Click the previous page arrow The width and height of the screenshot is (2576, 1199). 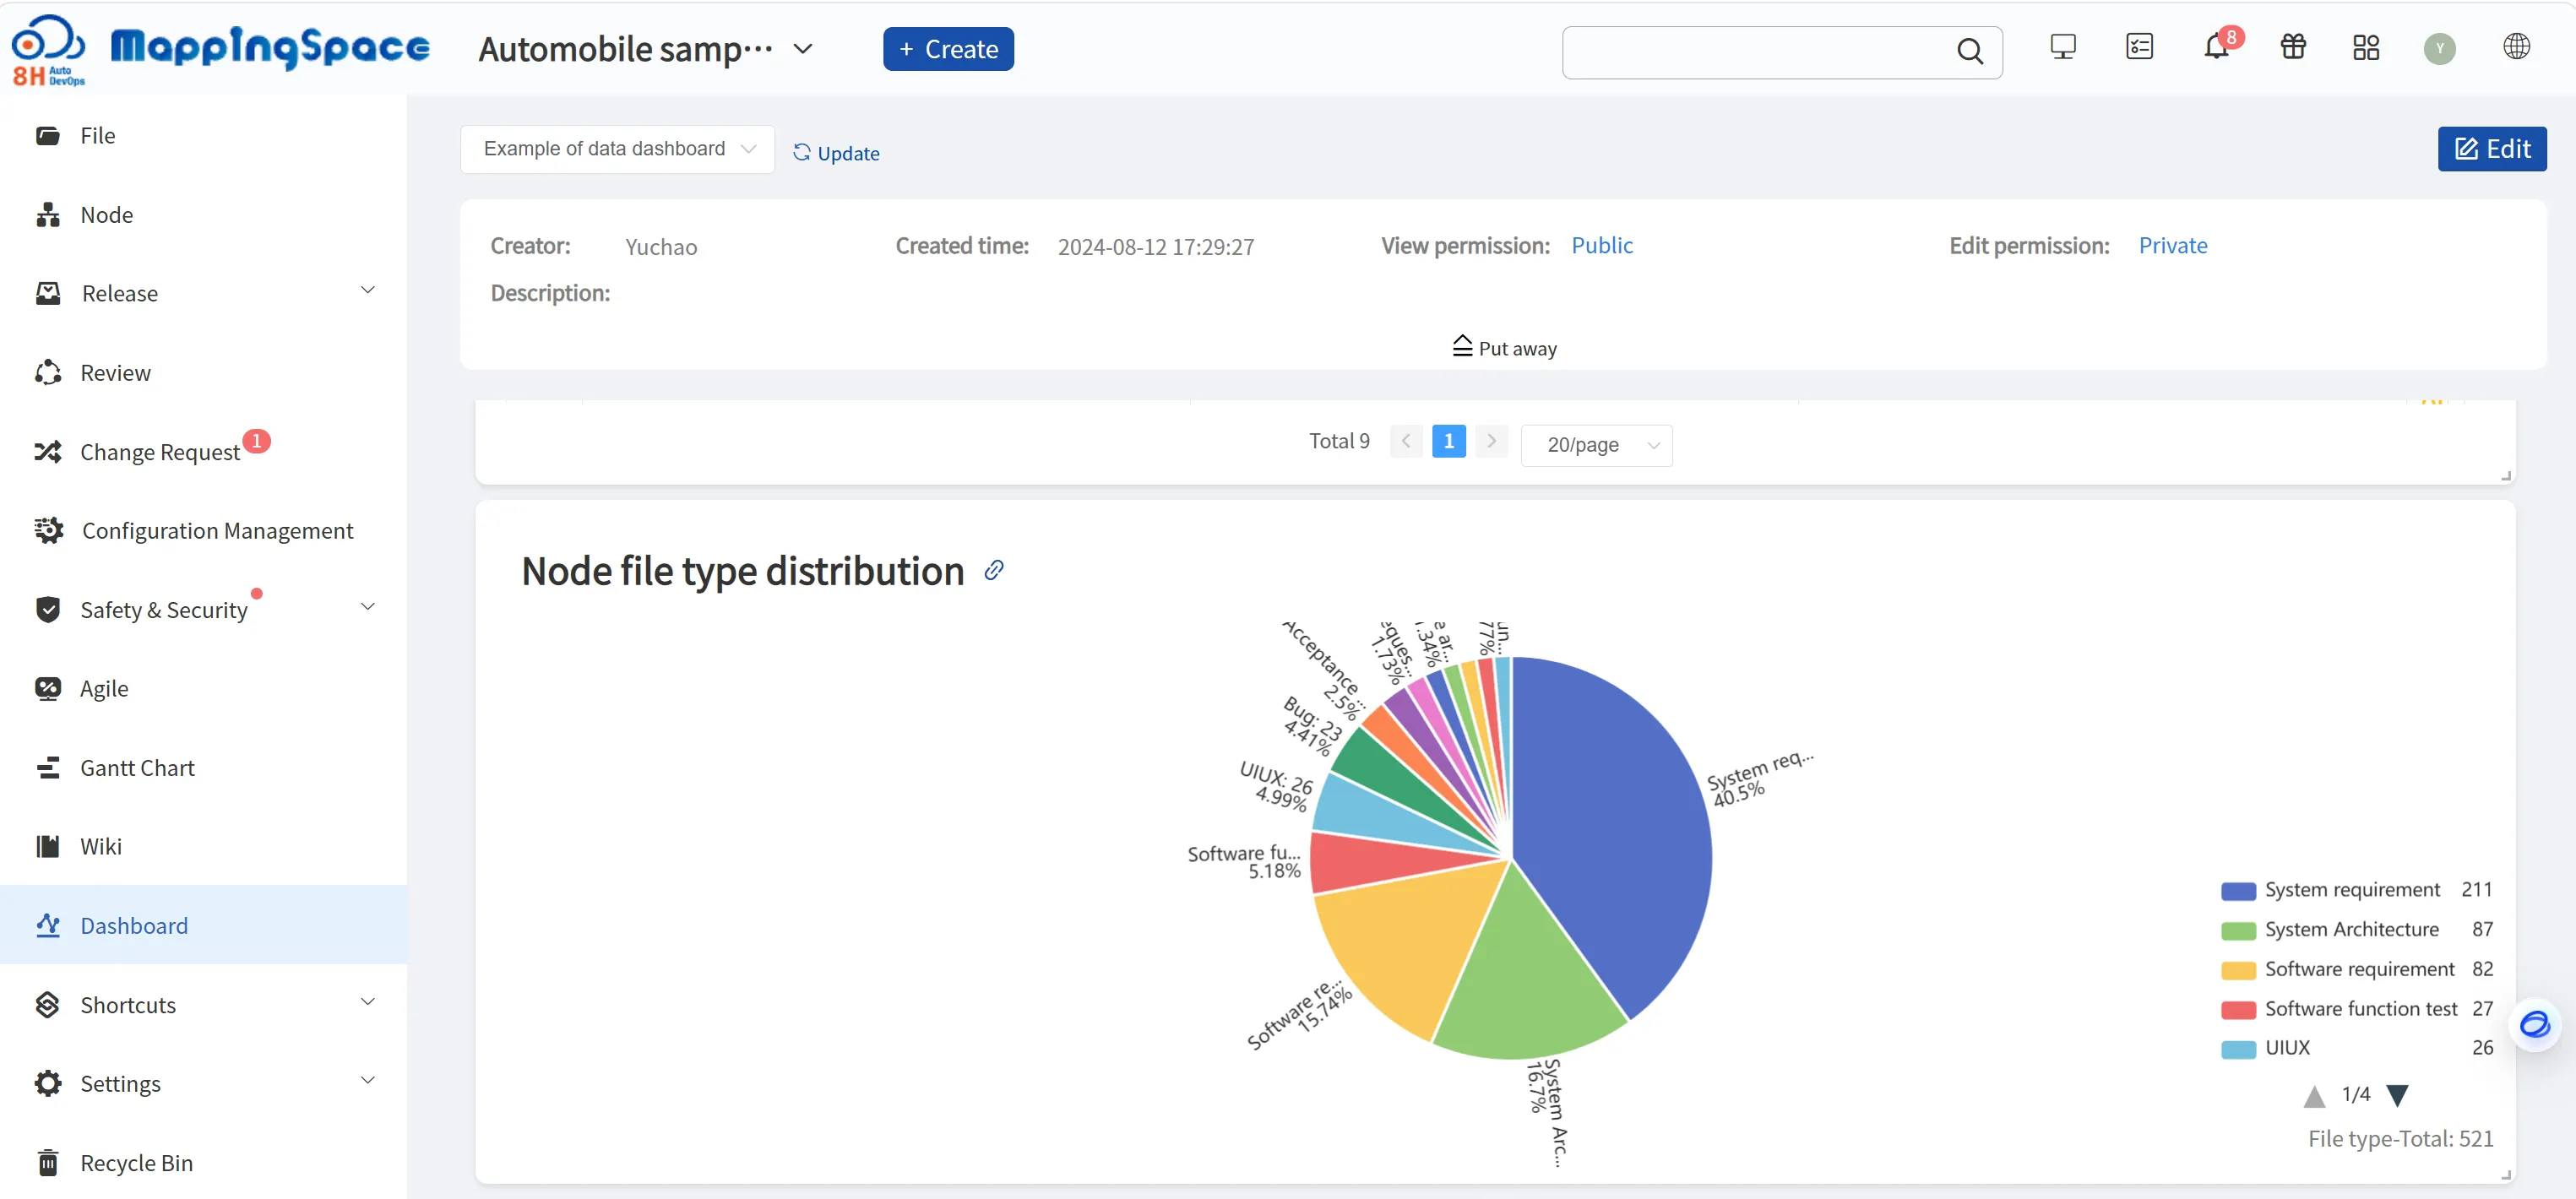coord(1406,441)
